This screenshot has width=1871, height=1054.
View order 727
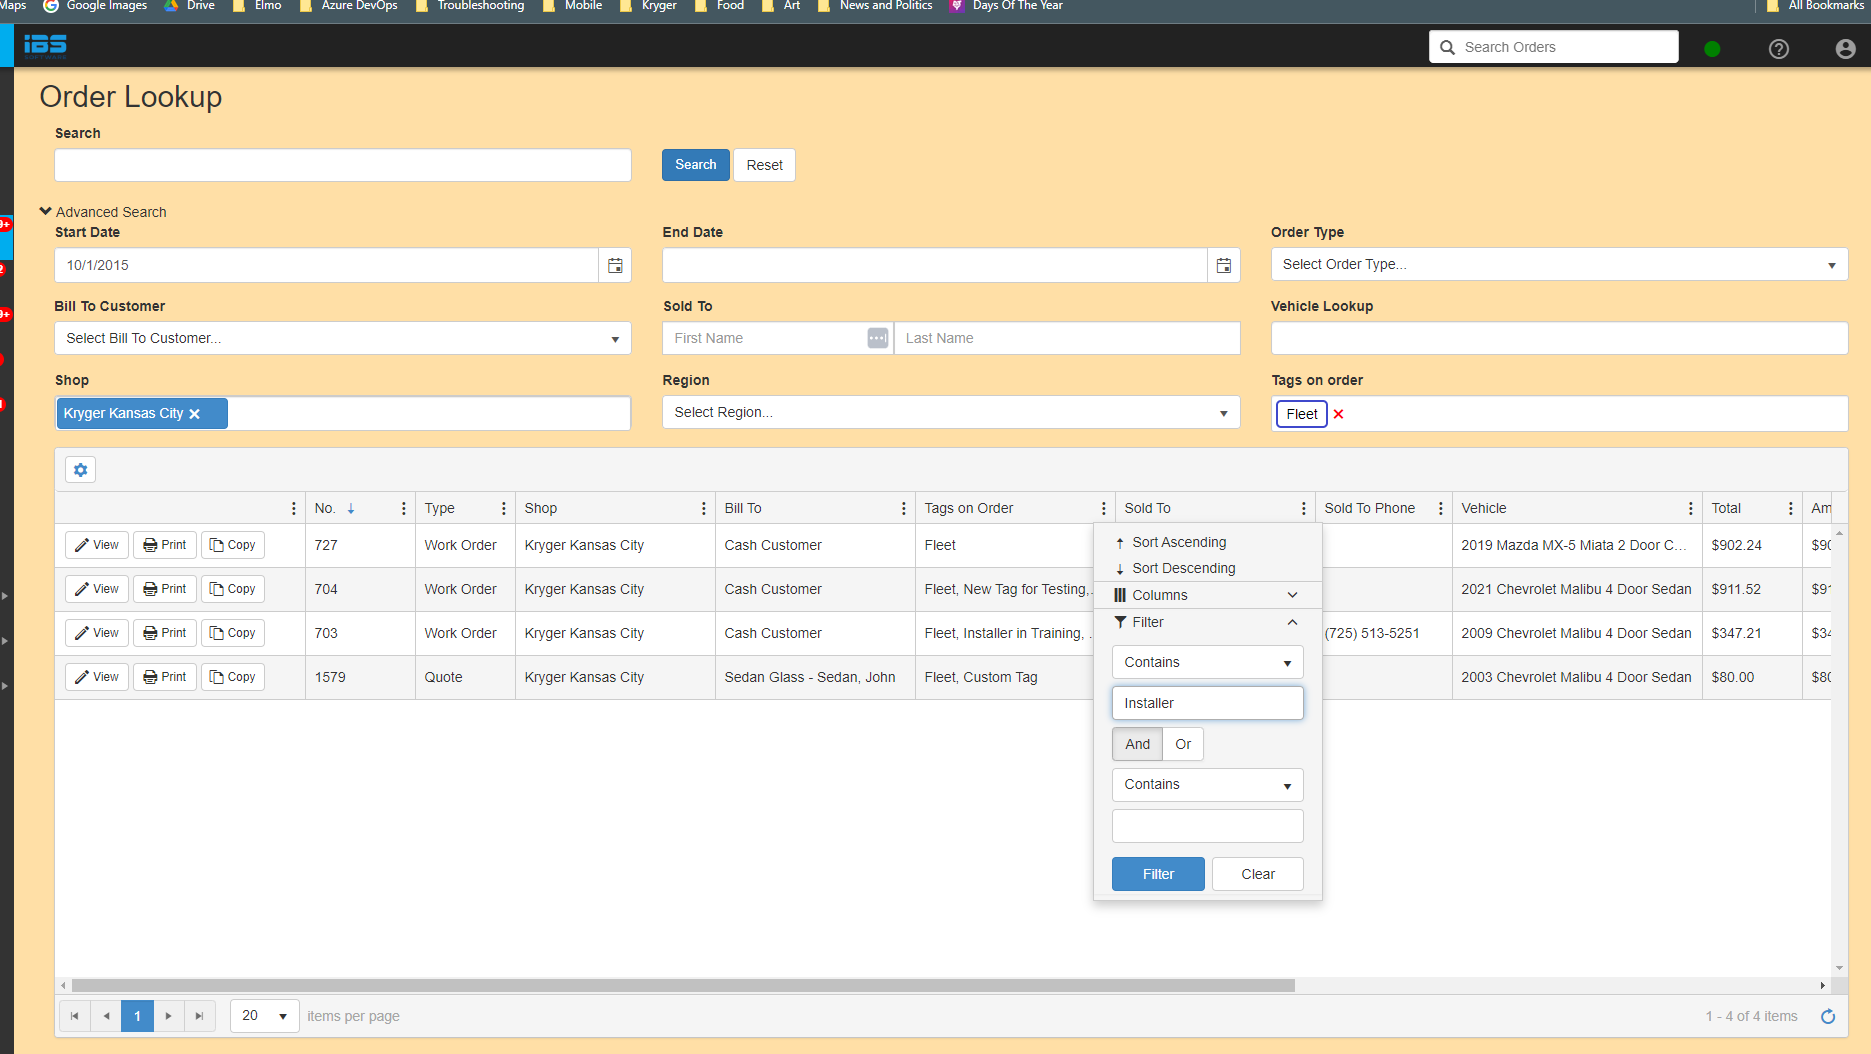pos(97,545)
